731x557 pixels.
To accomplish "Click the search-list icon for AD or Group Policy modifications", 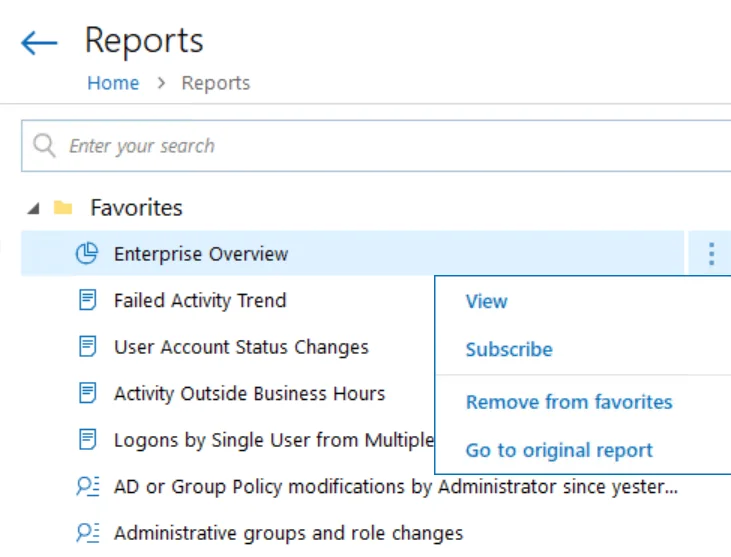I will [88, 486].
